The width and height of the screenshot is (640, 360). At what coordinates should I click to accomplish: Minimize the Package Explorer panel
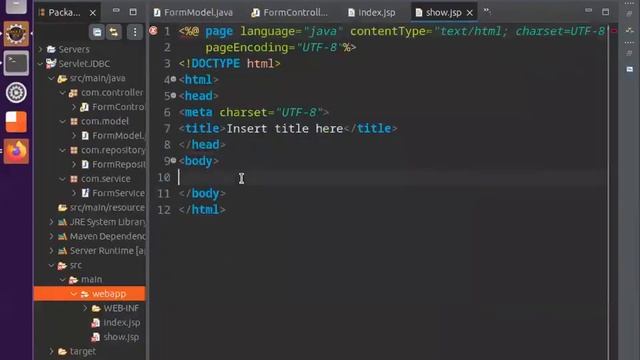[116, 11]
